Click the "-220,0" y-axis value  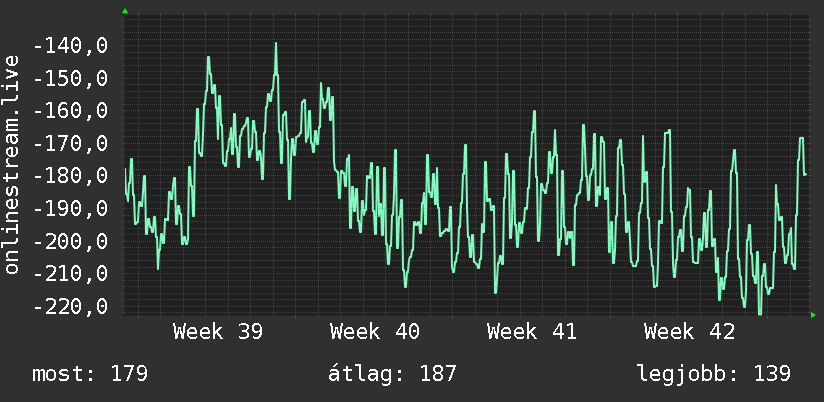(x=70, y=306)
